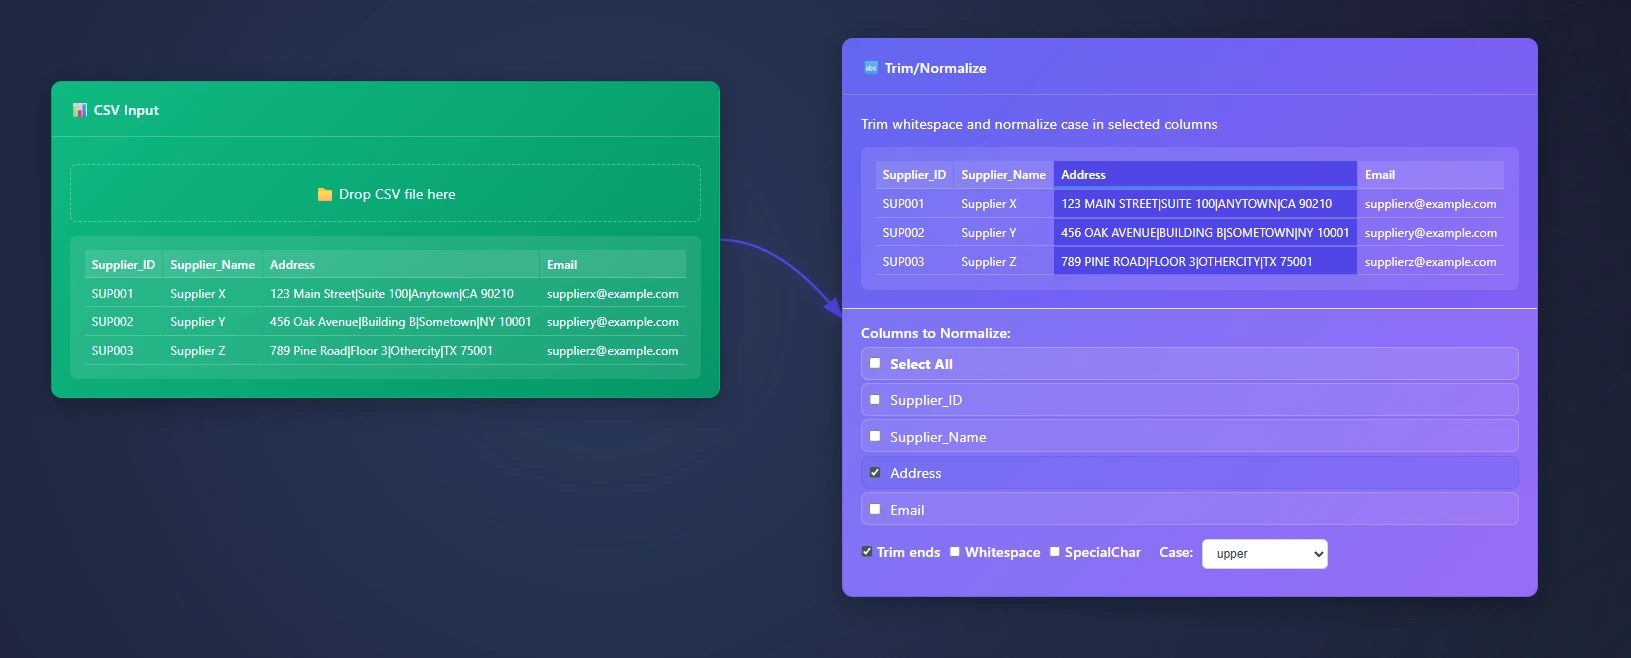Viewport: 1631px width, 658px height.
Task: Click Supplier_ID header in Trim/Normalize preview
Action: [x=914, y=175]
